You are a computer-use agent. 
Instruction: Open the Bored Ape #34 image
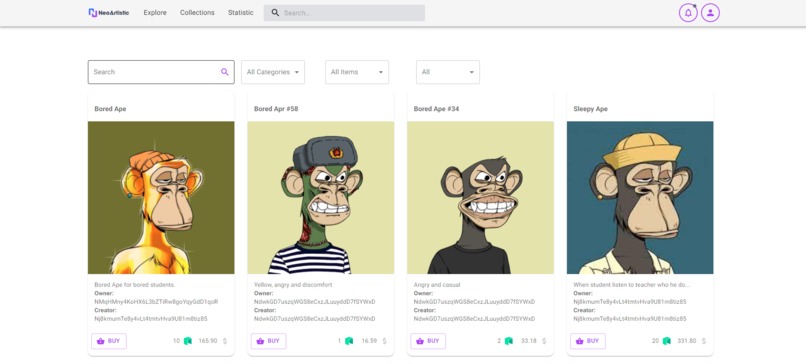pyautogui.click(x=481, y=197)
